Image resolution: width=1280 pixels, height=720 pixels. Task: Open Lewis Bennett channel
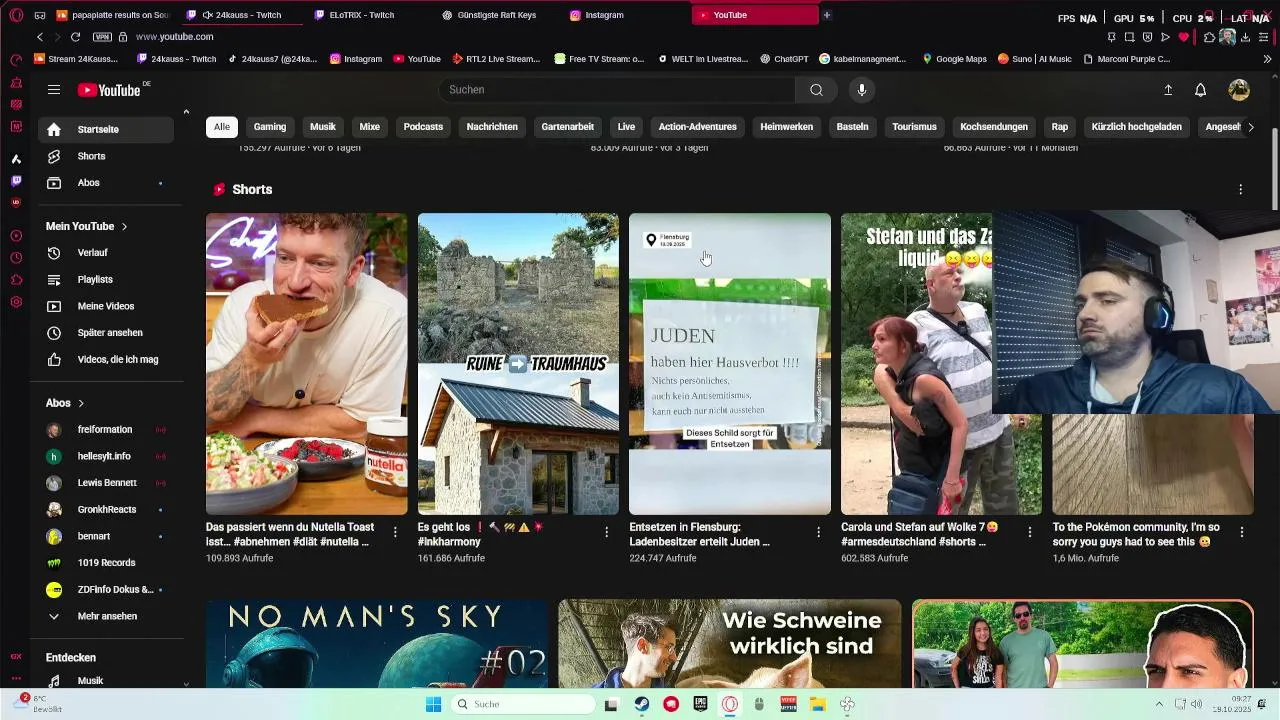pos(106,483)
